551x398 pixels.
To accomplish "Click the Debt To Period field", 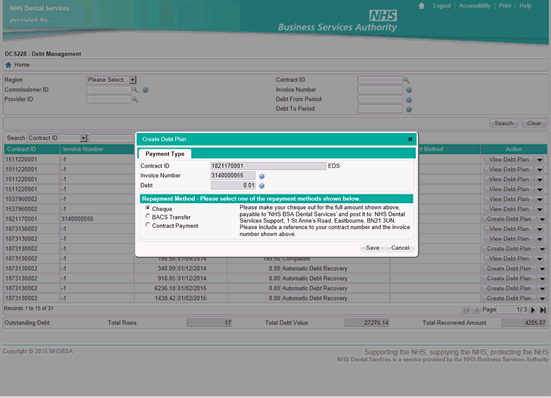I will (380, 109).
